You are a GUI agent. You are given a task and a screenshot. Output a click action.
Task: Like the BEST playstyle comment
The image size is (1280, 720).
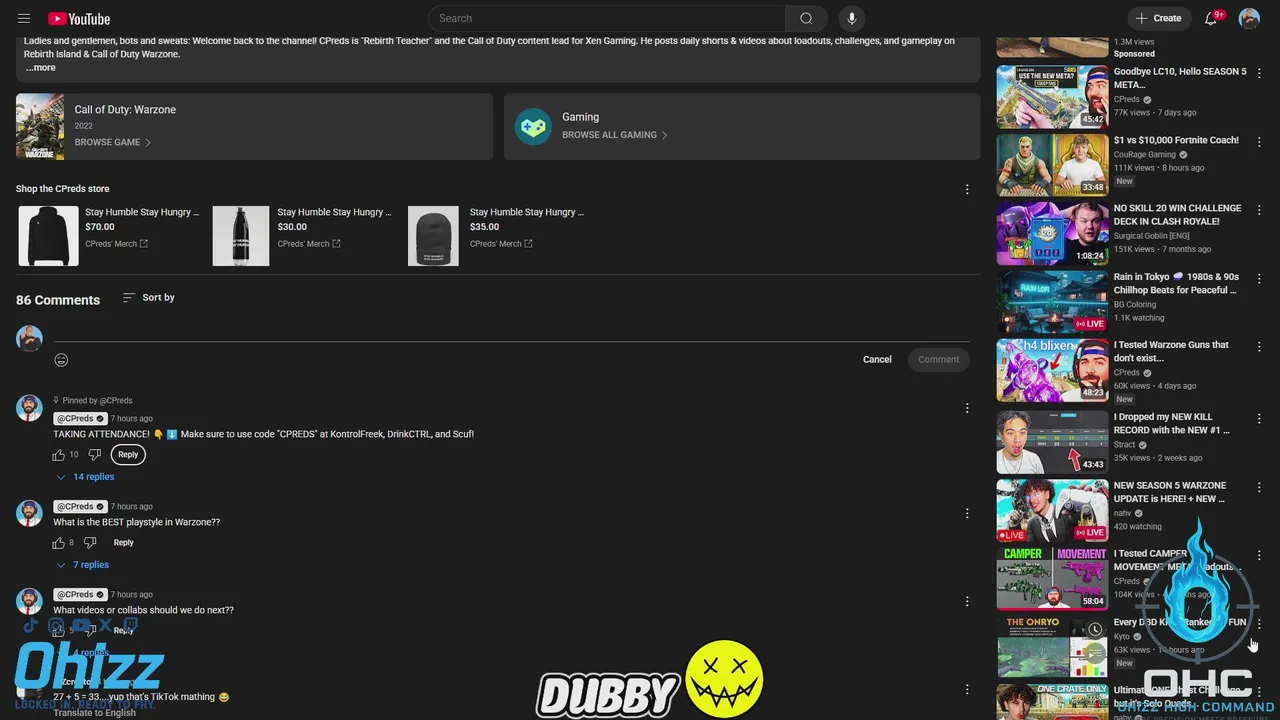(x=58, y=543)
